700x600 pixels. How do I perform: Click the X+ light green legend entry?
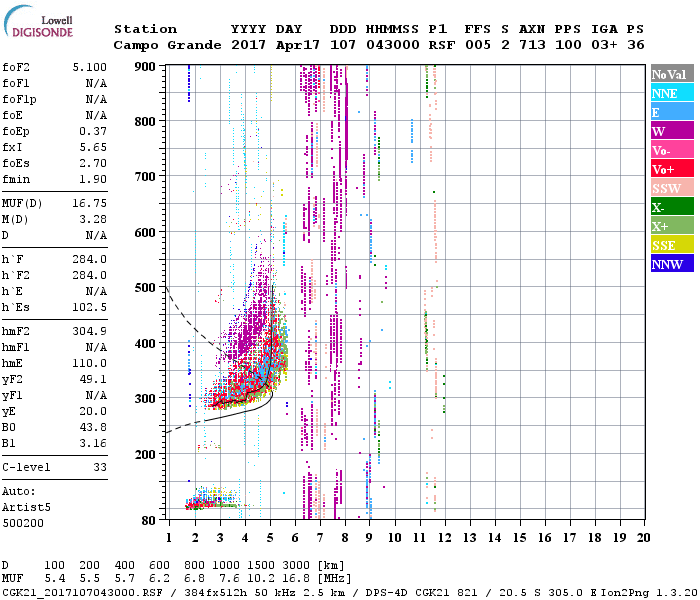pyautogui.click(x=672, y=226)
